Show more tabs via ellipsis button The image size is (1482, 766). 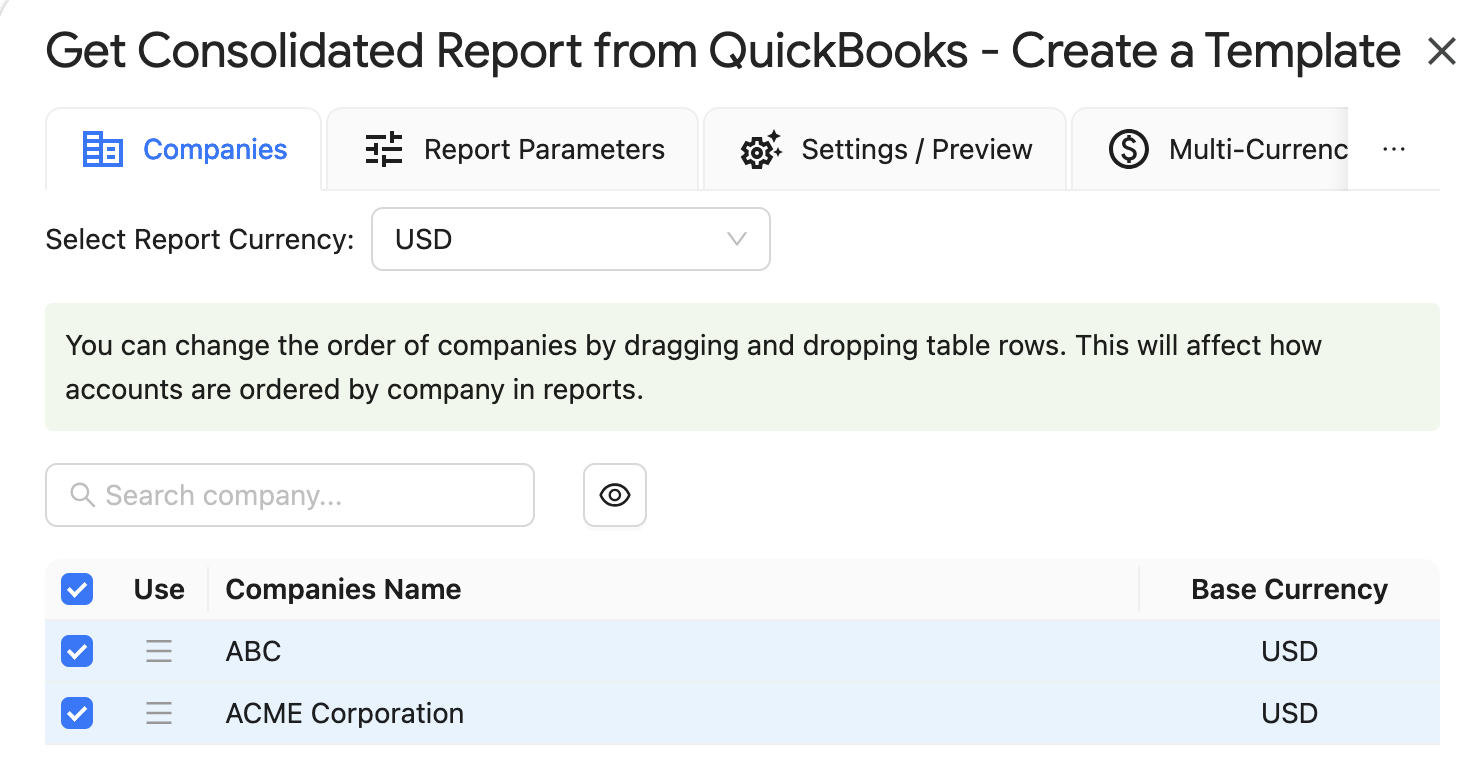point(1393,150)
